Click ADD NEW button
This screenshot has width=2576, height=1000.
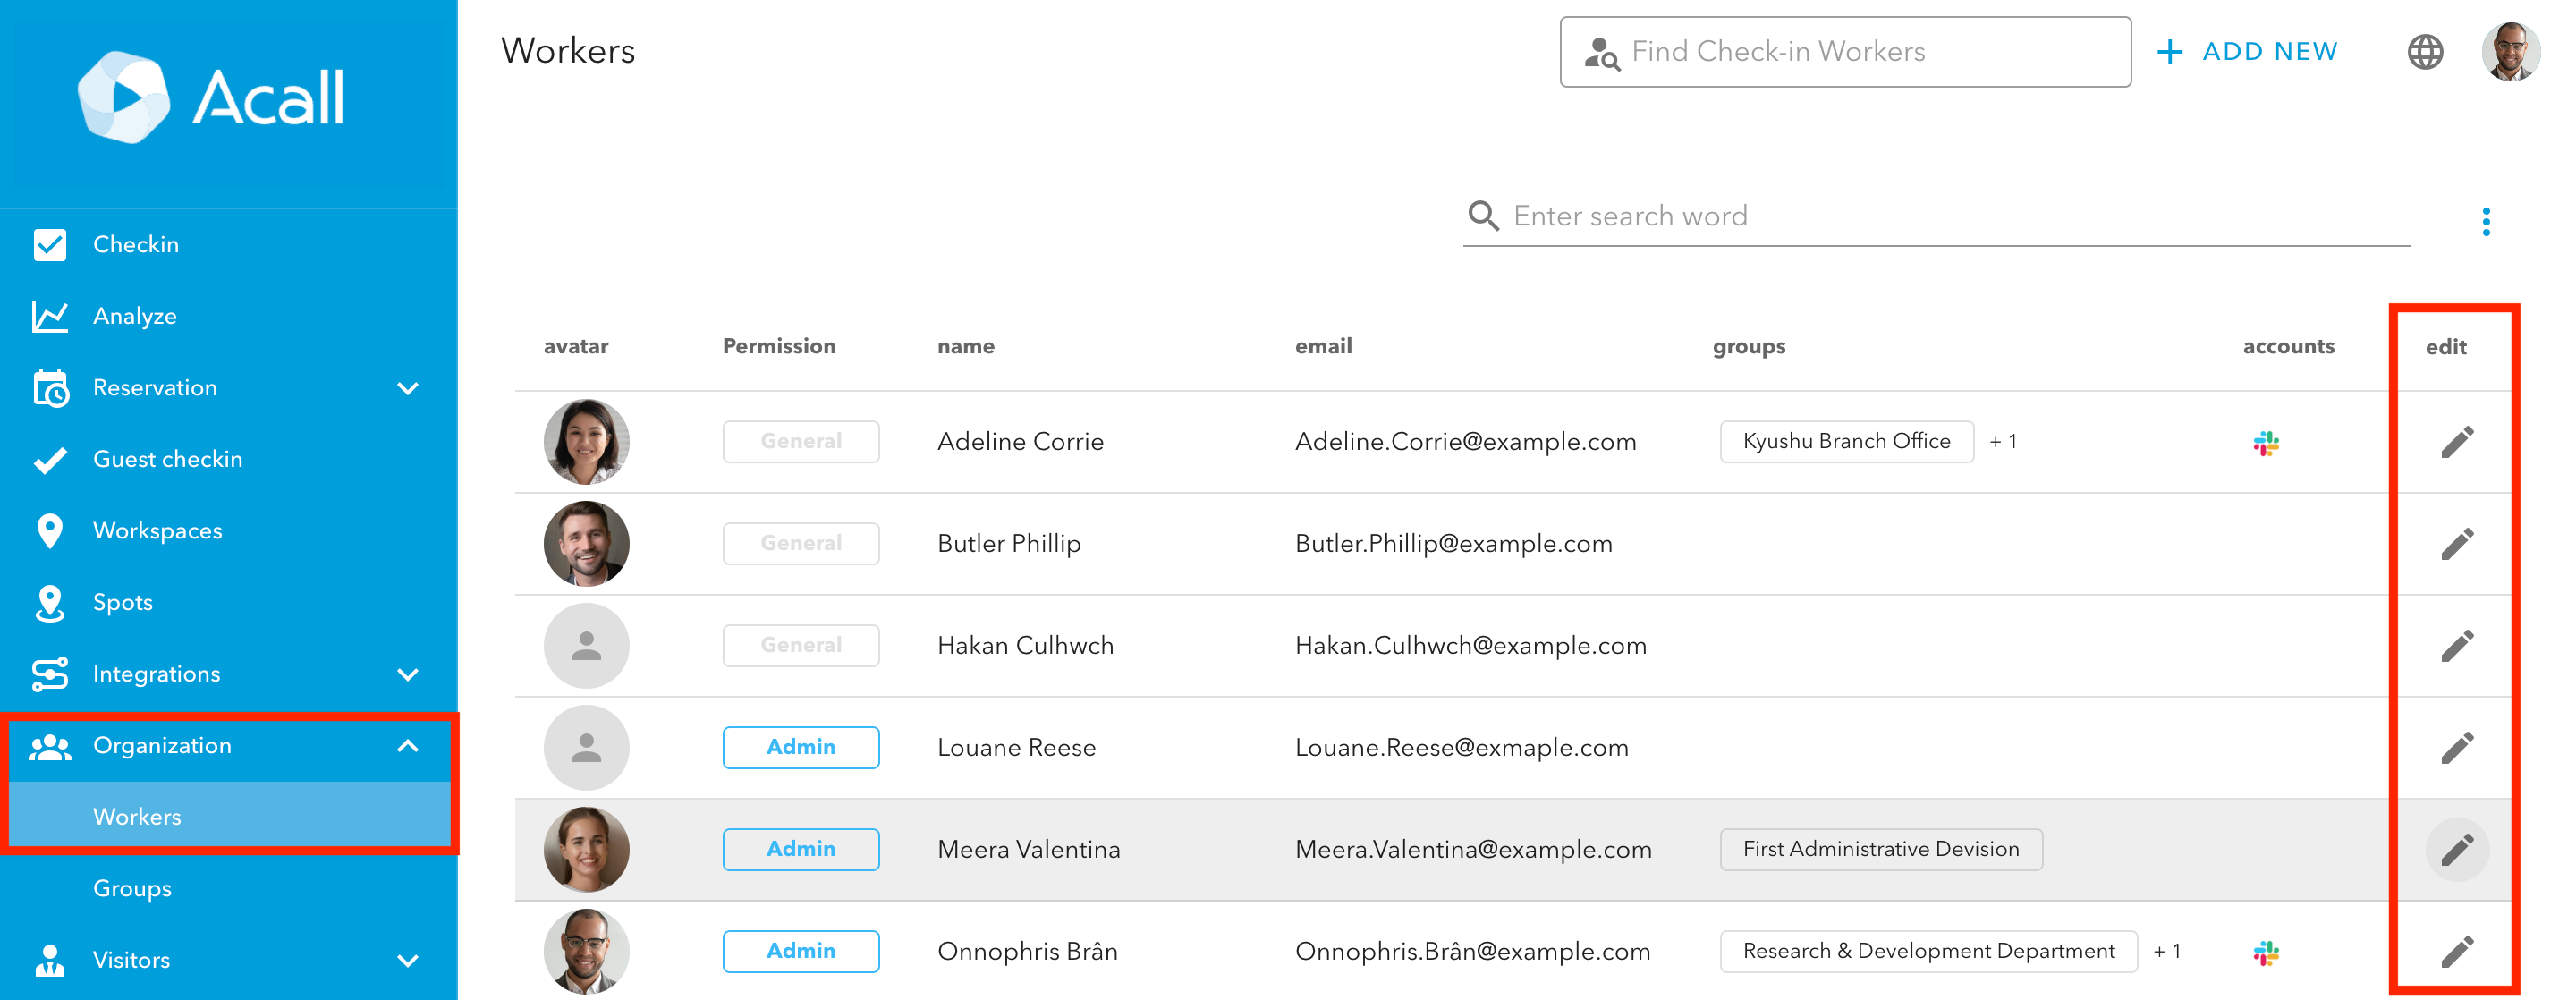(2247, 51)
